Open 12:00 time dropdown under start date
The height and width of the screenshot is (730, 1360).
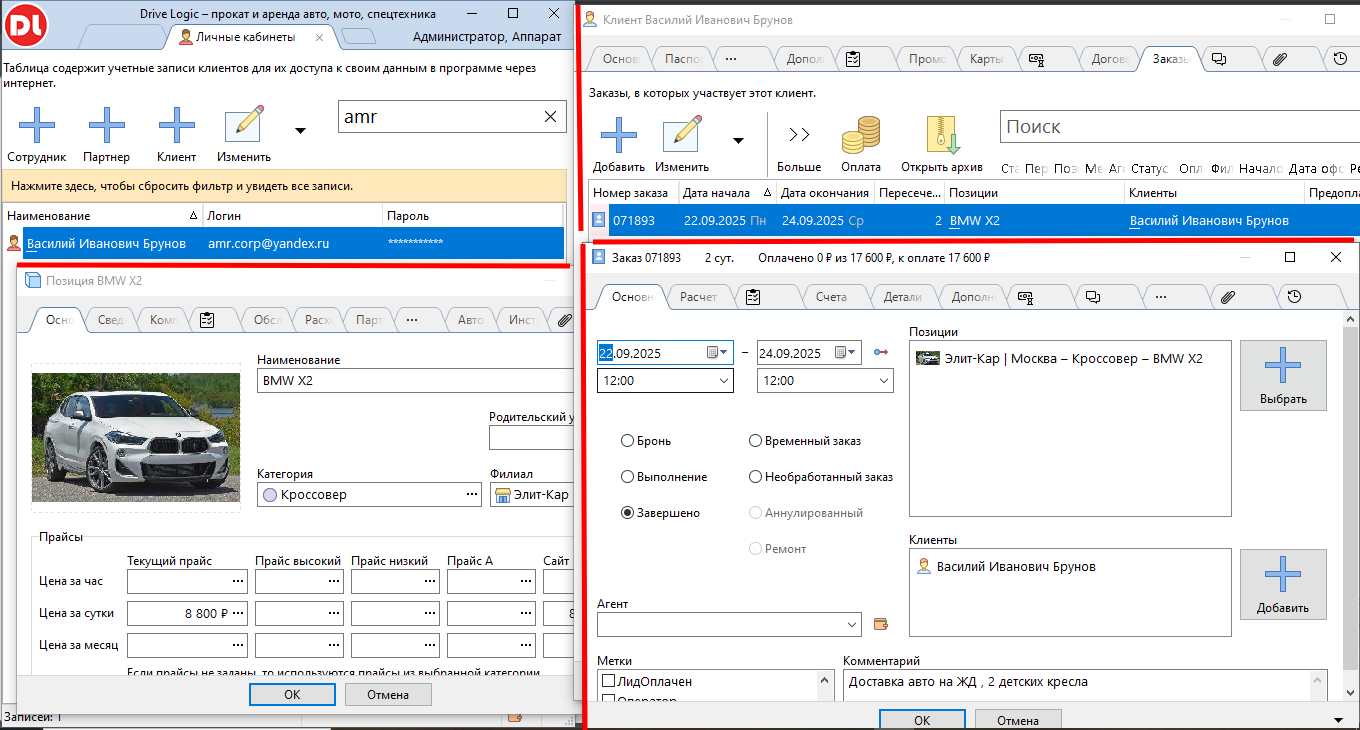723,381
